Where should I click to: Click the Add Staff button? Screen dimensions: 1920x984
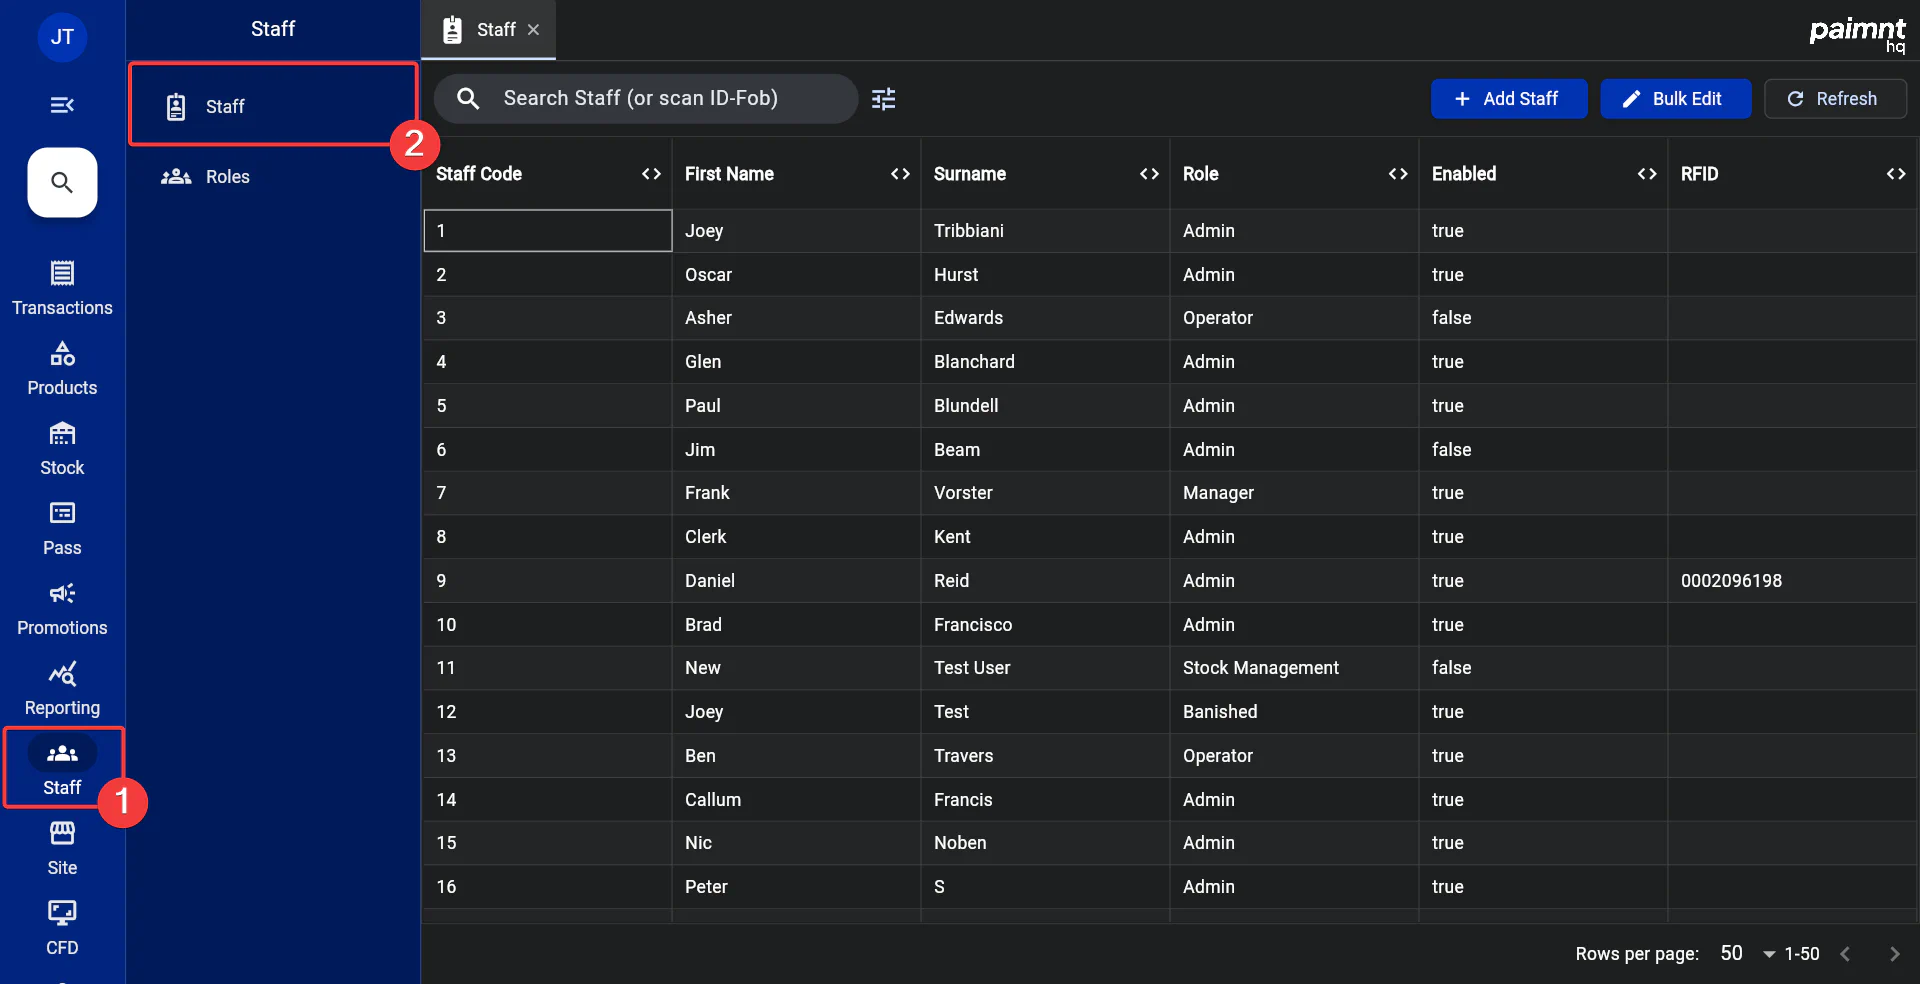[1508, 99]
